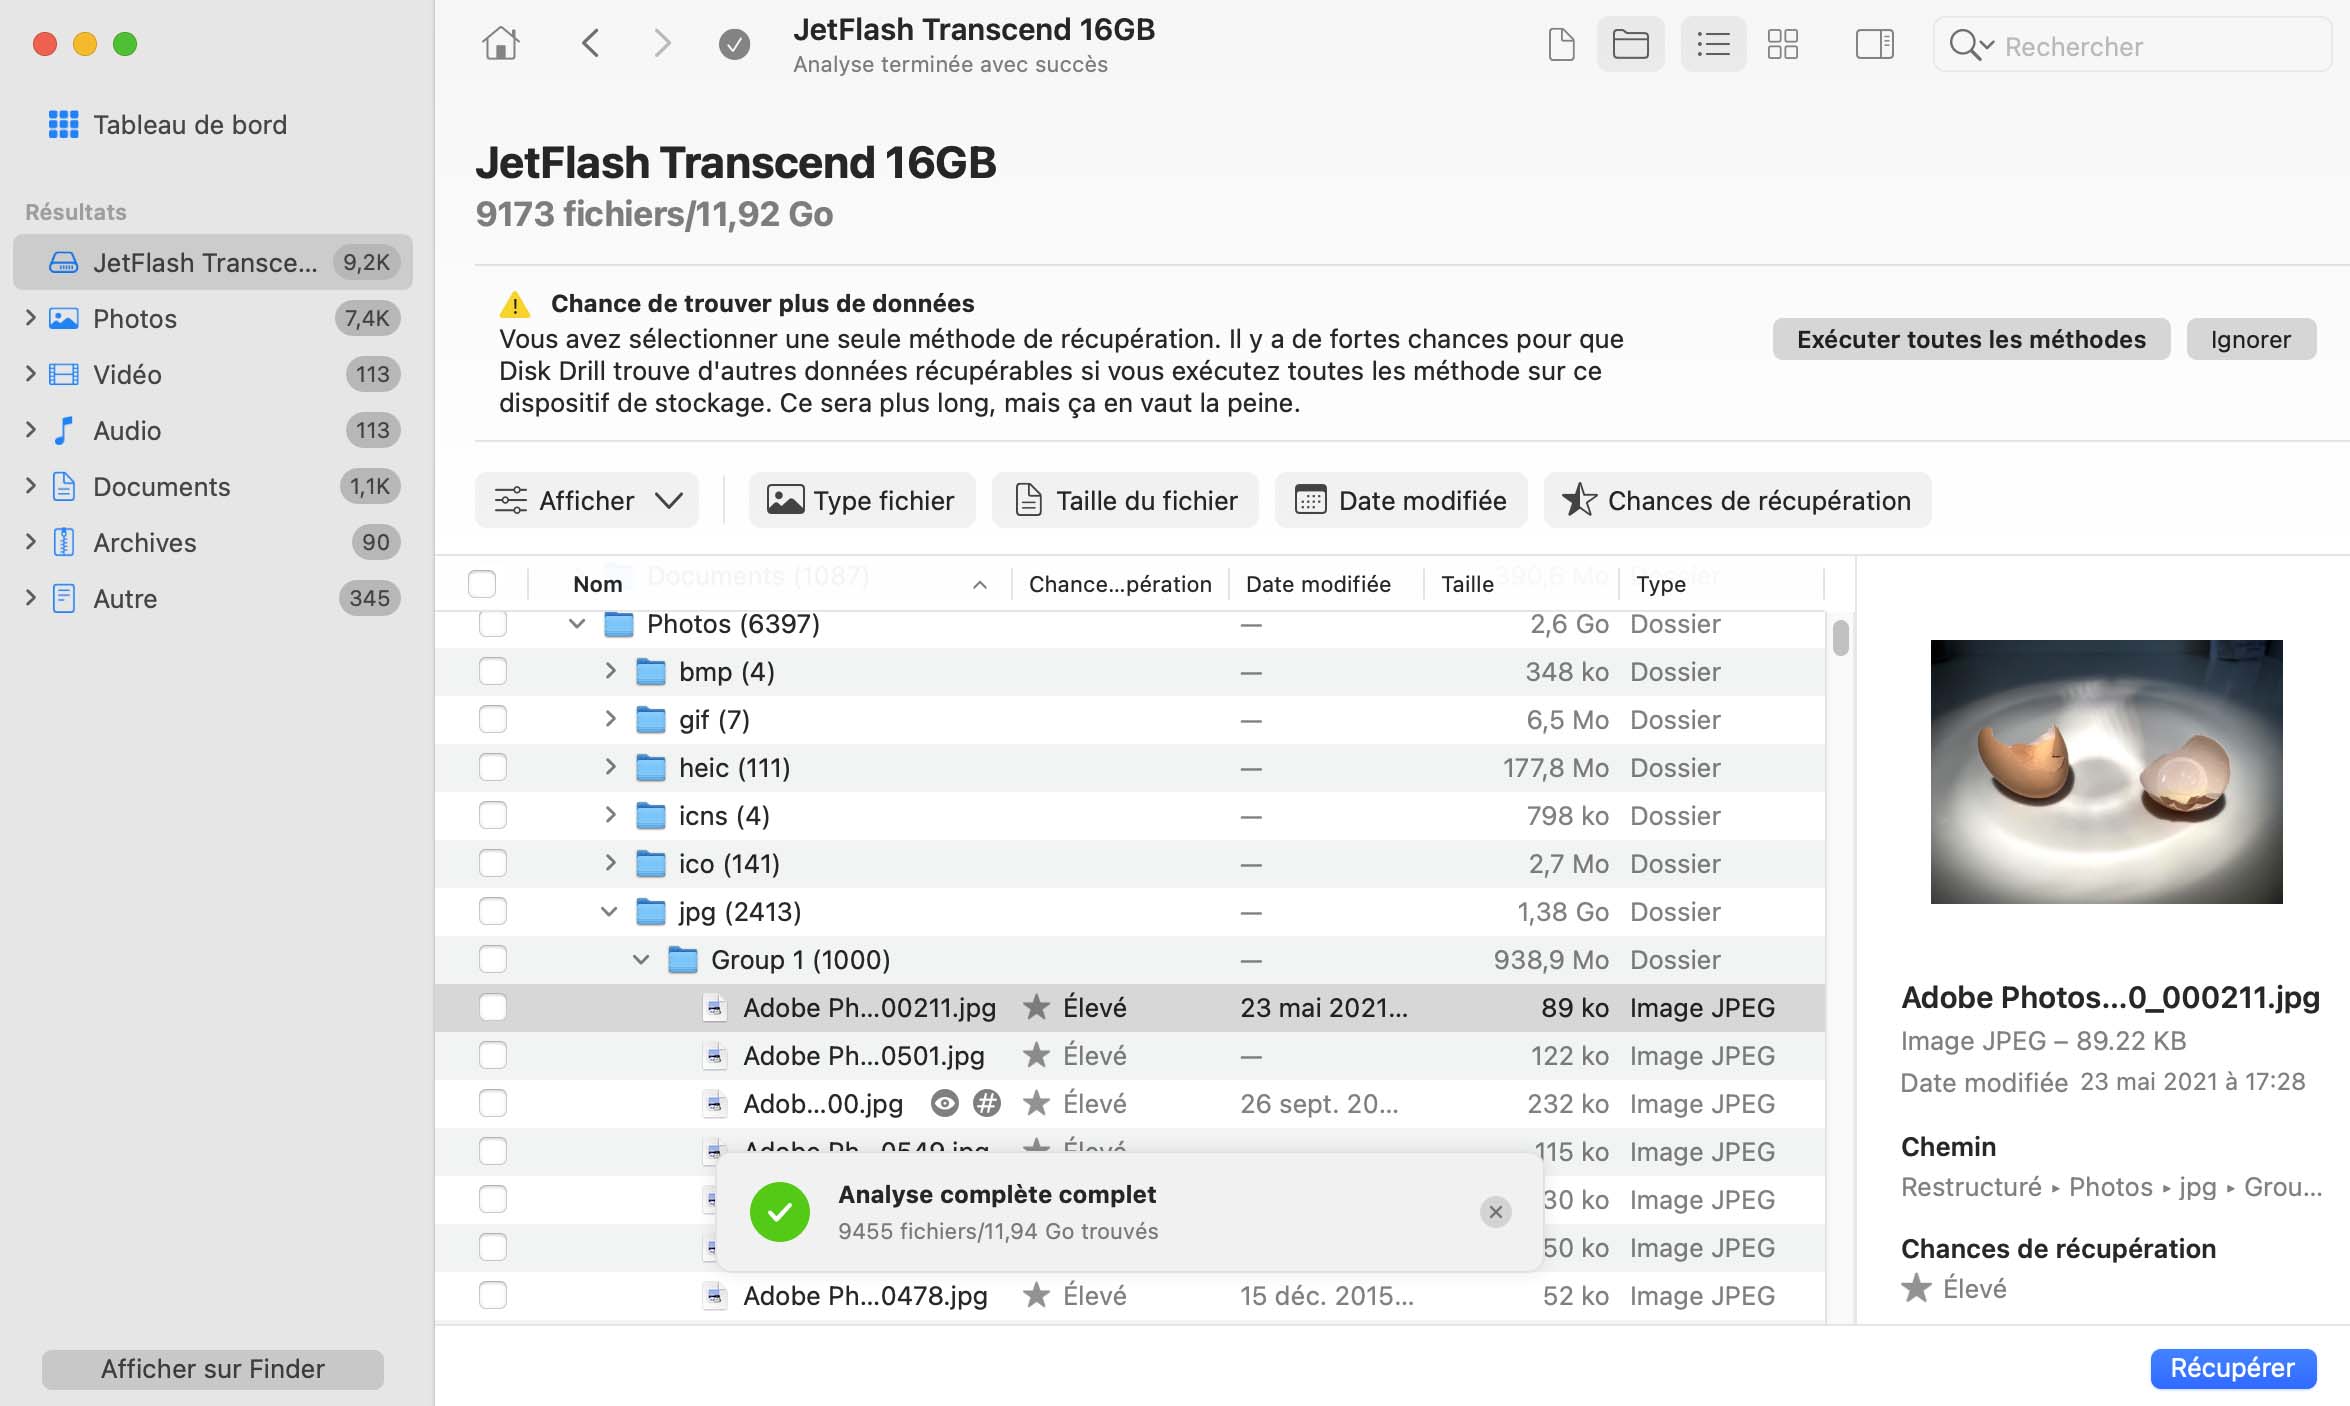Click the Rechercher search field
This screenshot has width=2350, height=1406.
point(2132,45)
